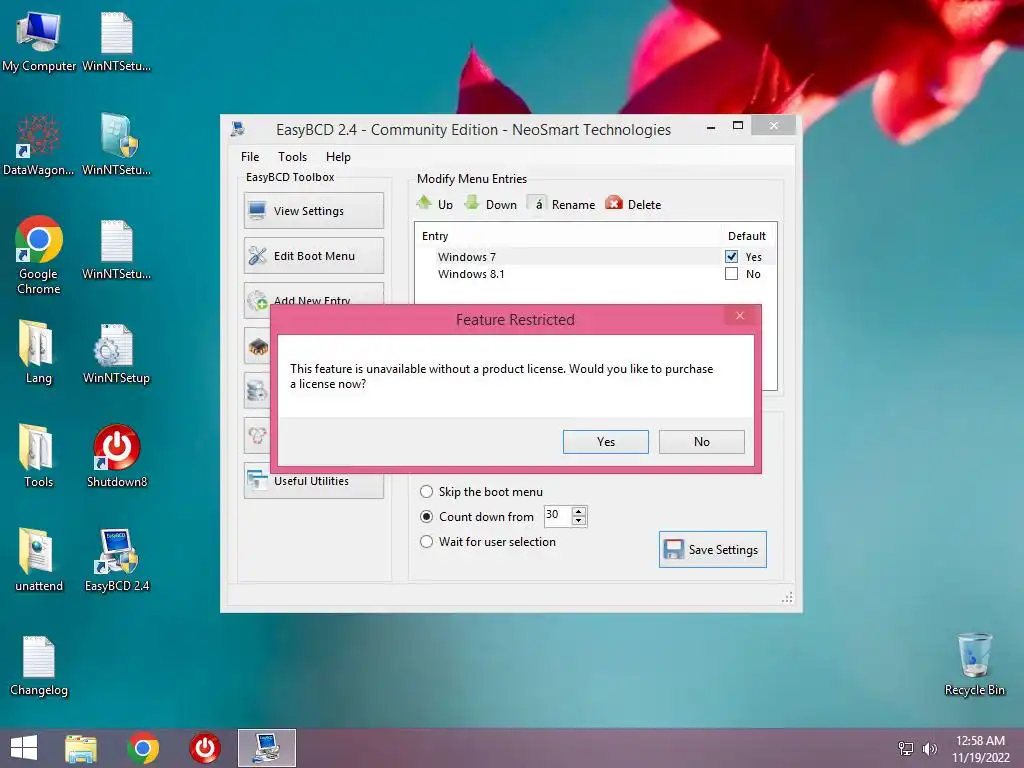Open the Lang folder on the desktop

[x=39, y=351]
